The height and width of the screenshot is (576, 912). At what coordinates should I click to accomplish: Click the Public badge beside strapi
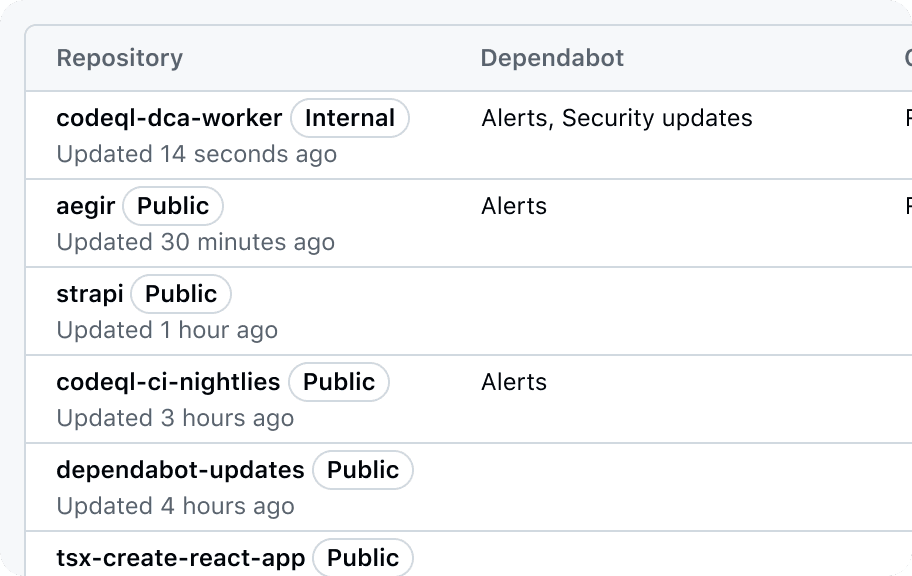pos(181,294)
